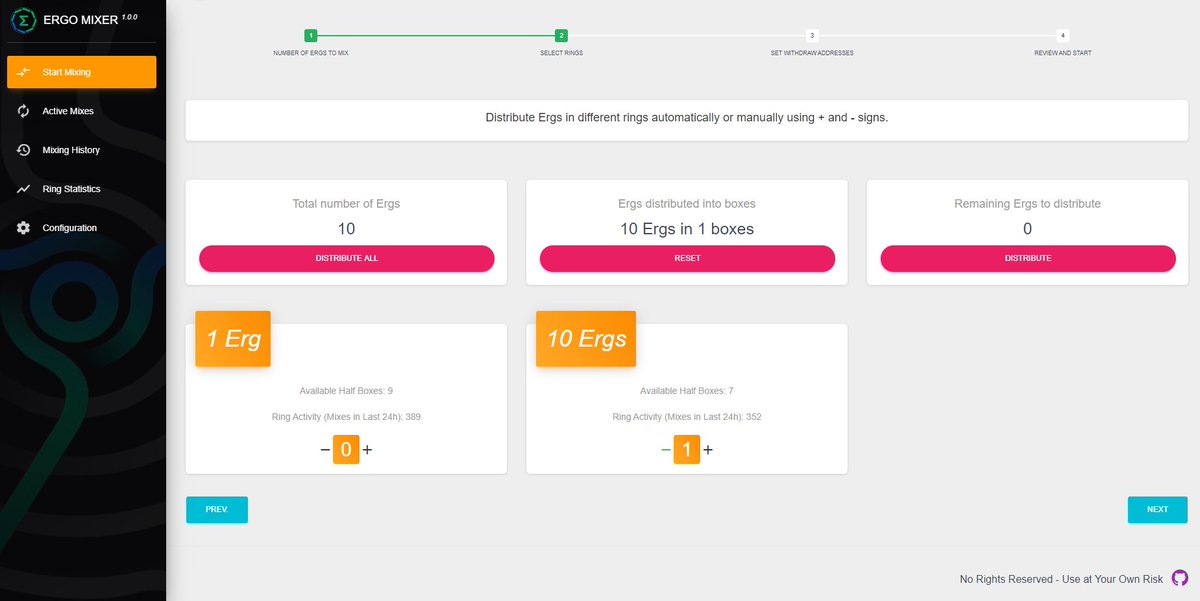Click '10 Ergs in 1 boxes' text
This screenshot has width=1200, height=601.
tap(687, 229)
